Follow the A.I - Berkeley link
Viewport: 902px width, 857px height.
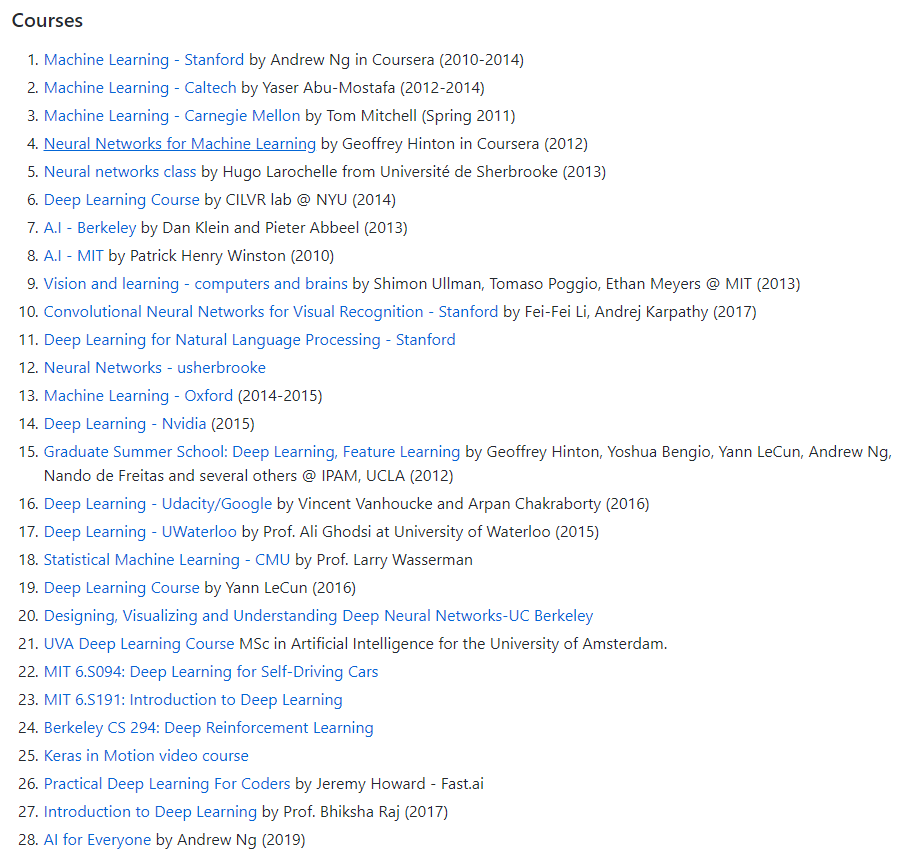90,228
